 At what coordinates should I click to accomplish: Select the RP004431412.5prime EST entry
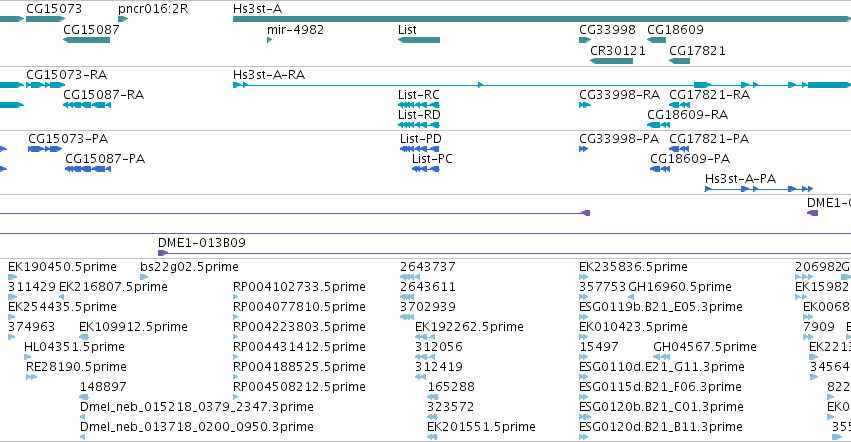pos(299,347)
